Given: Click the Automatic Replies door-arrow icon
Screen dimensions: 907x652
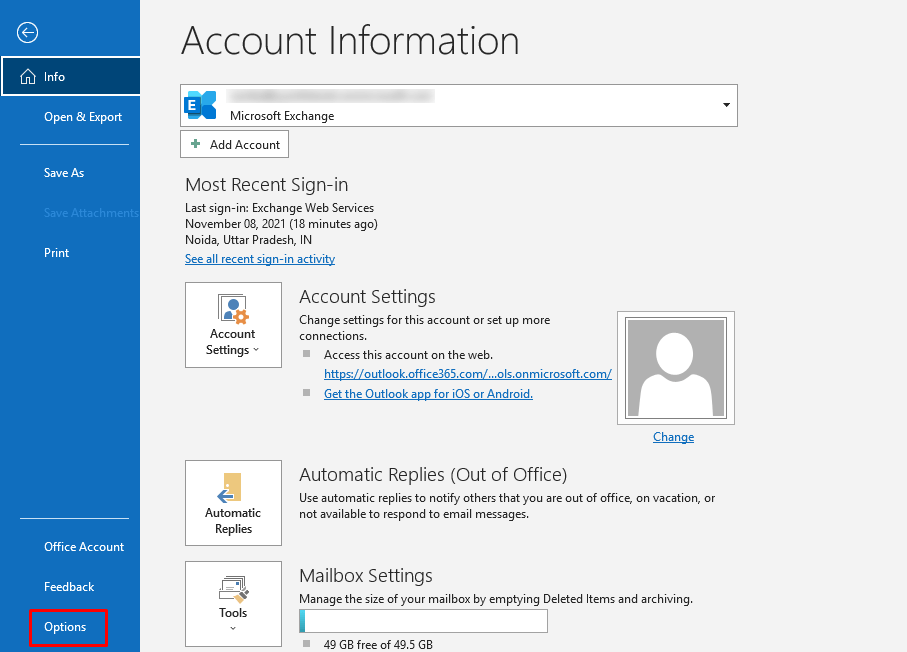Looking at the screenshot, I should [x=229, y=488].
